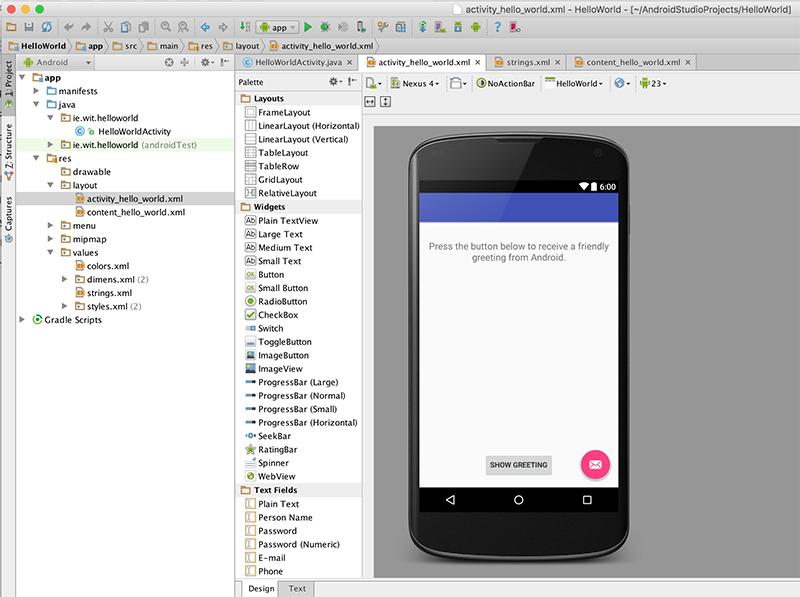Click the NoActionBar theme button
800x597 pixels.
(x=506, y=83)
